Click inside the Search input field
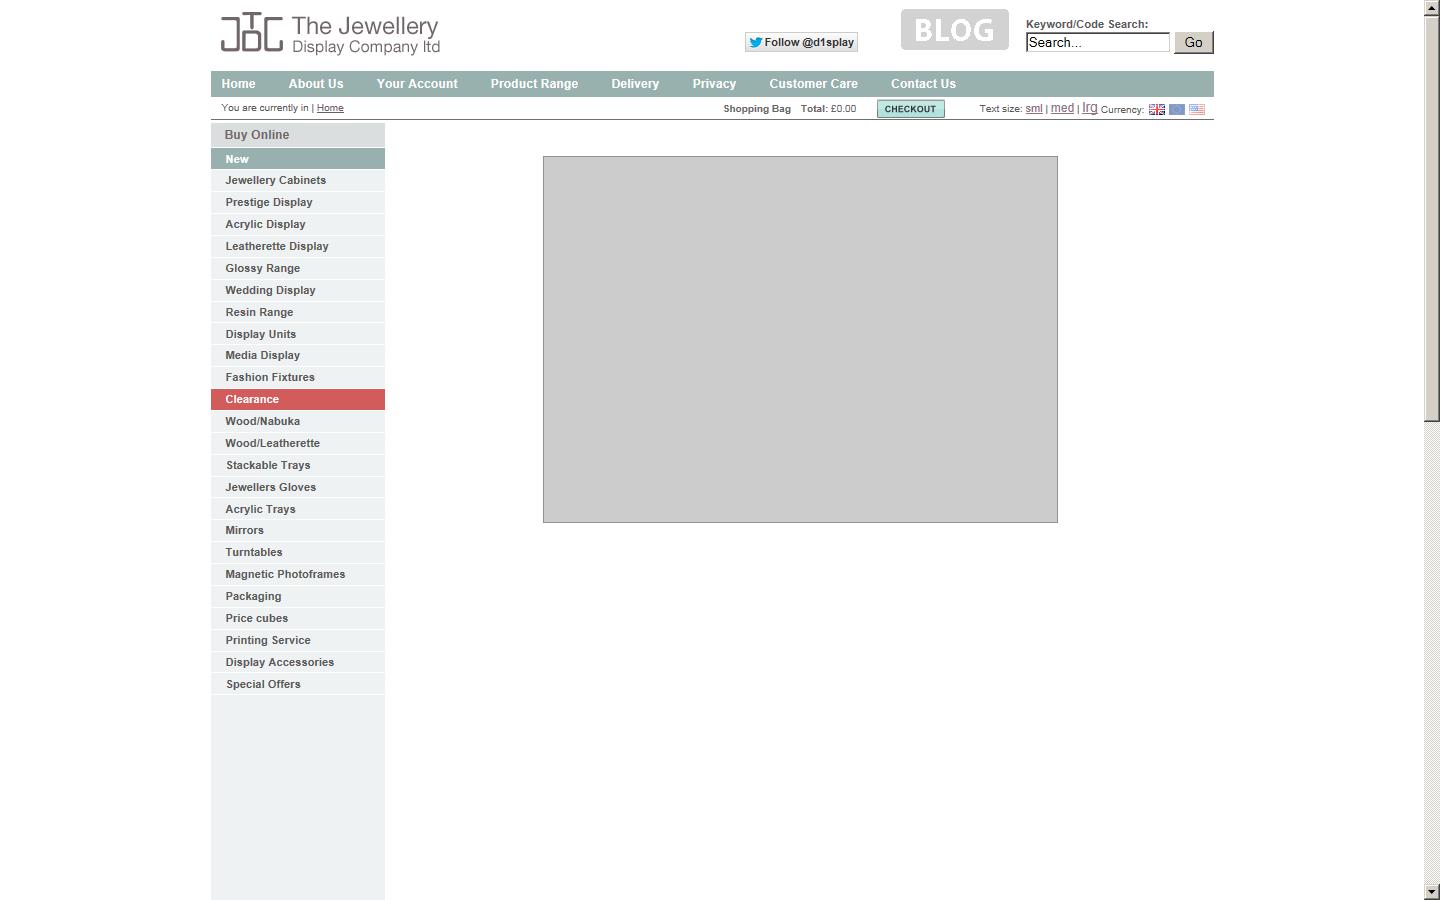The width and height of the screenshot is (1440, 900). (1097, 42)
